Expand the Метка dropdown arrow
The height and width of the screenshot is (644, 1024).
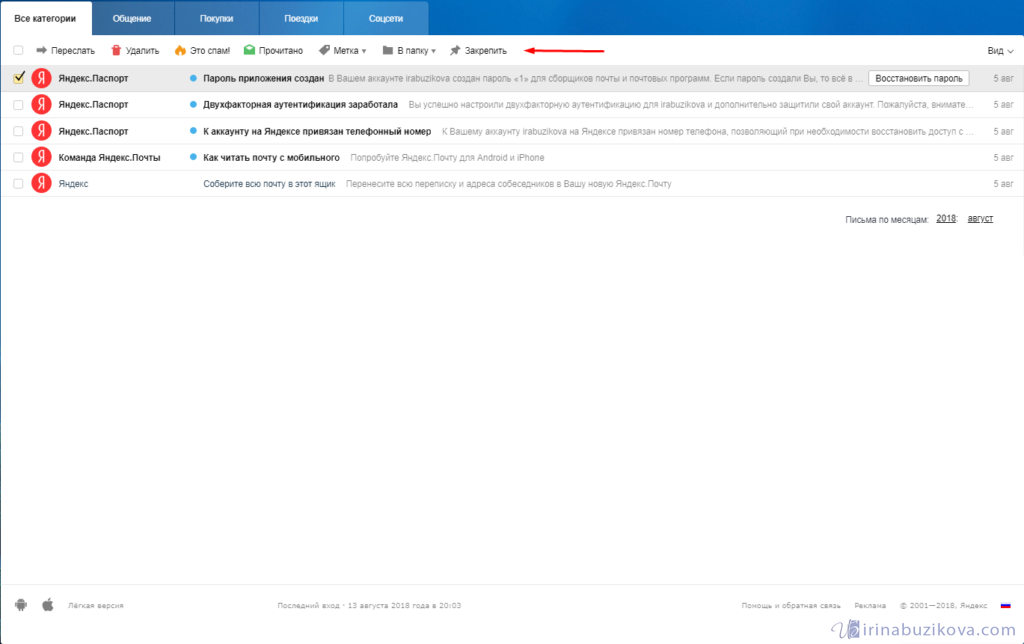[x=364, y=51]
